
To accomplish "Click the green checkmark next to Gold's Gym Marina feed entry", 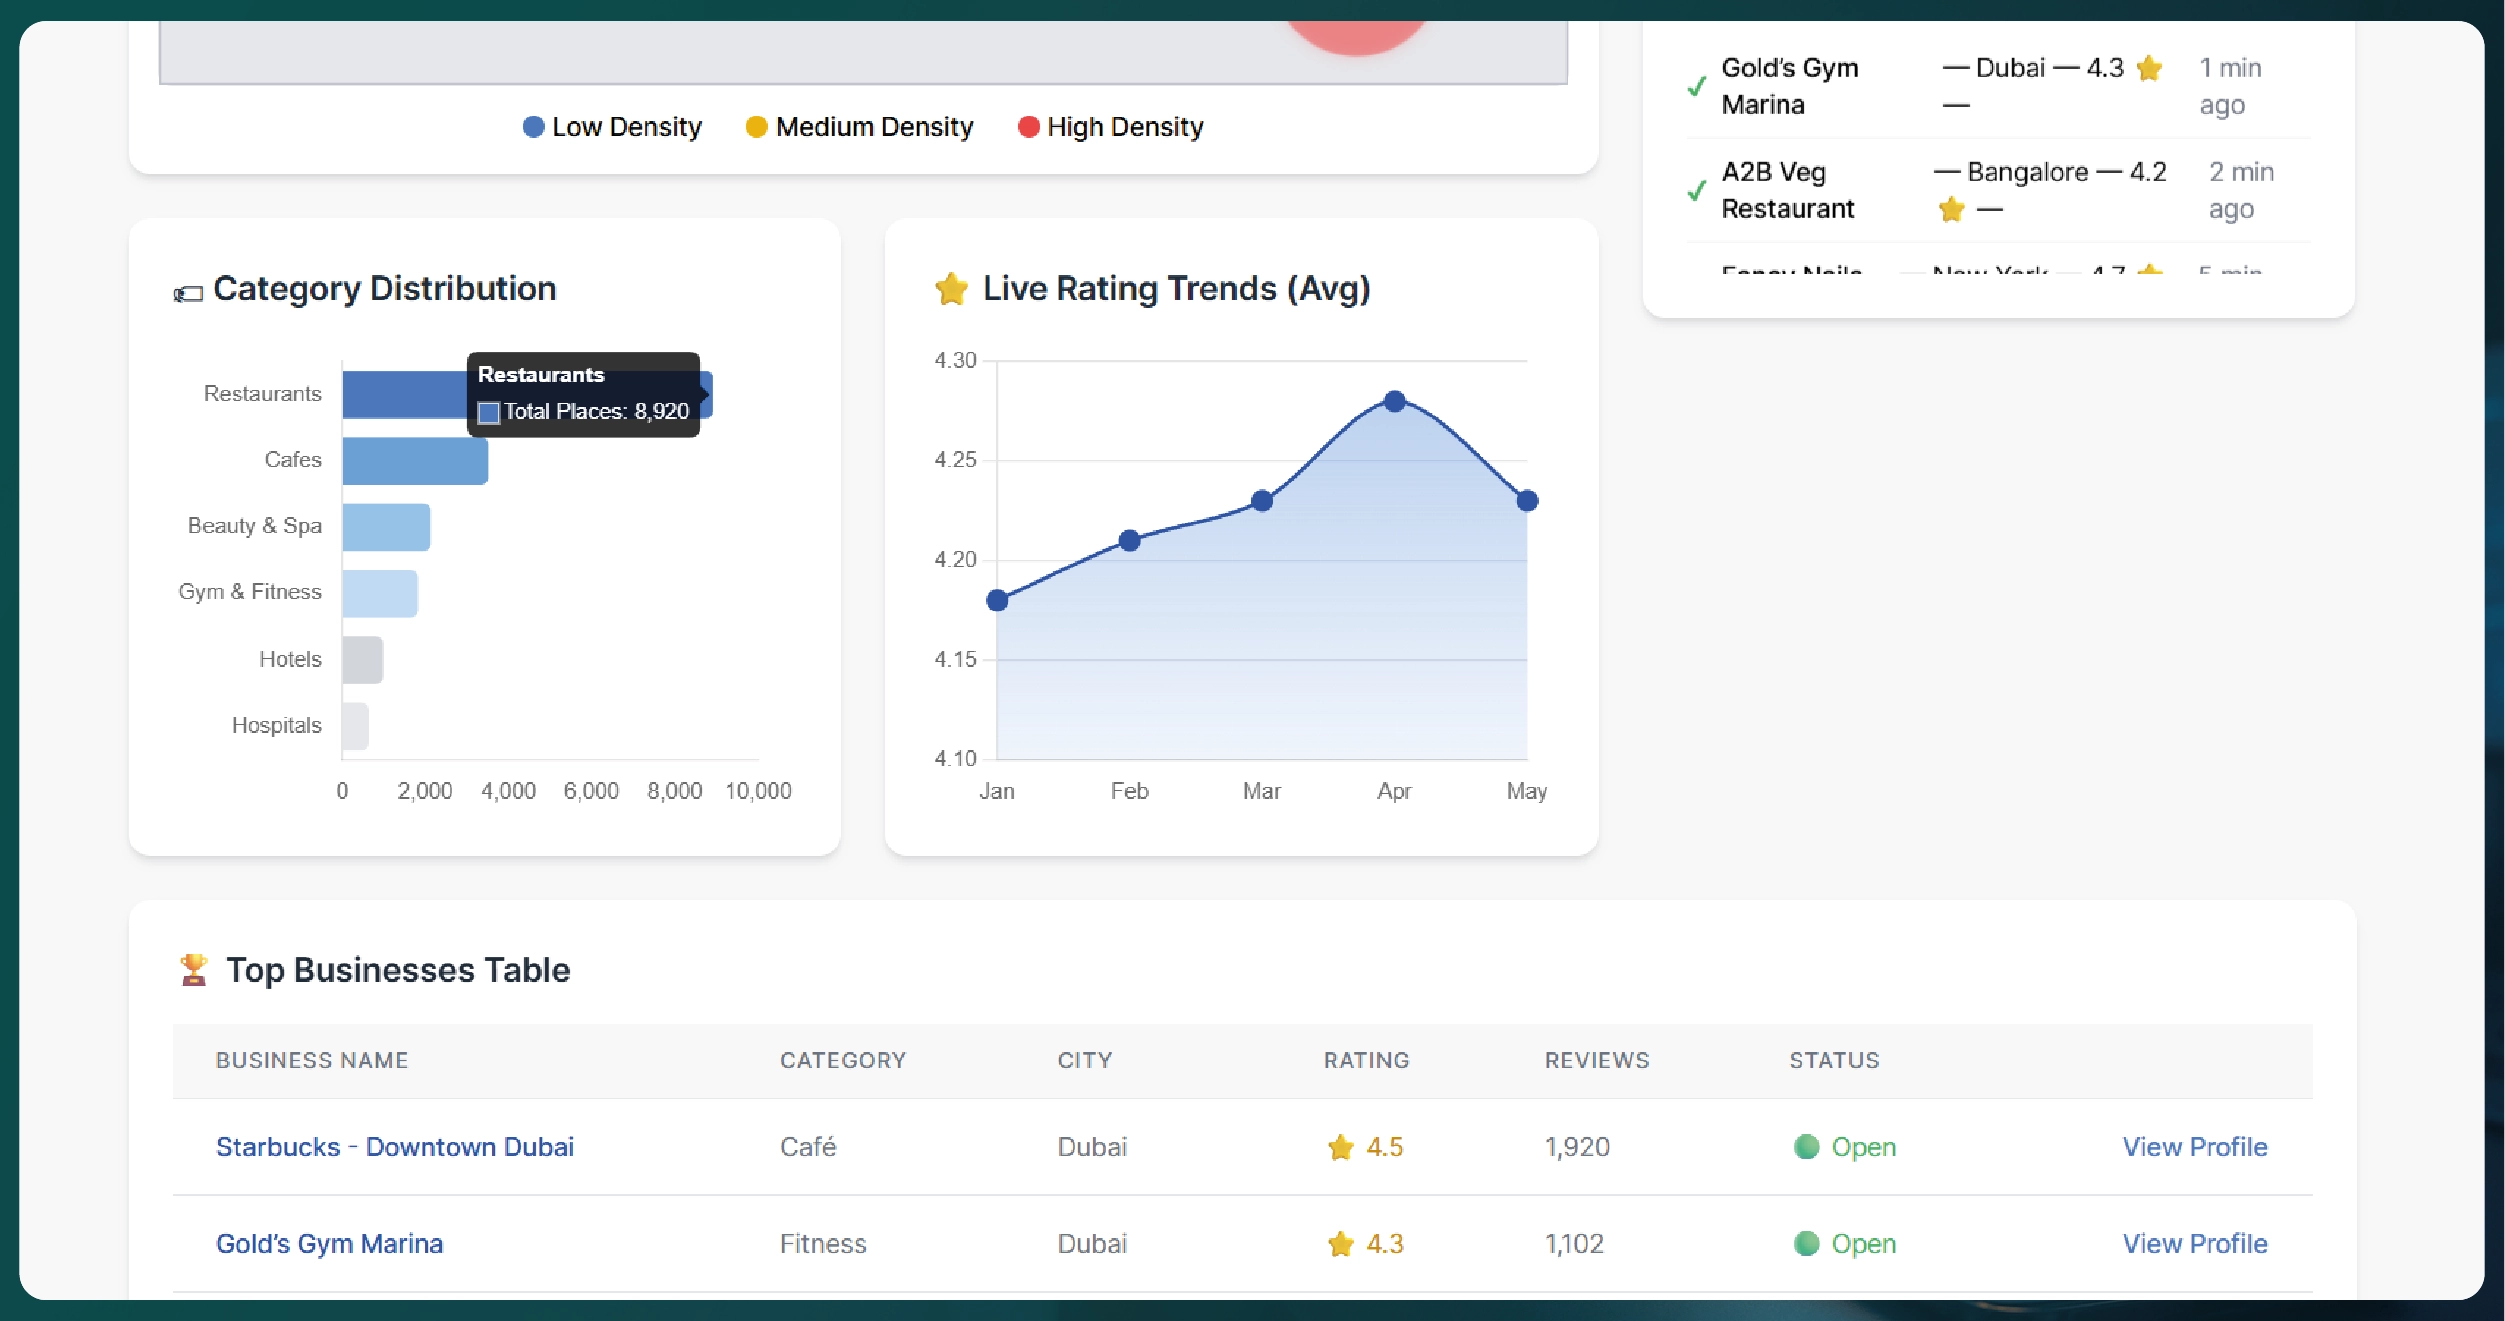I will coord(1696,86).
